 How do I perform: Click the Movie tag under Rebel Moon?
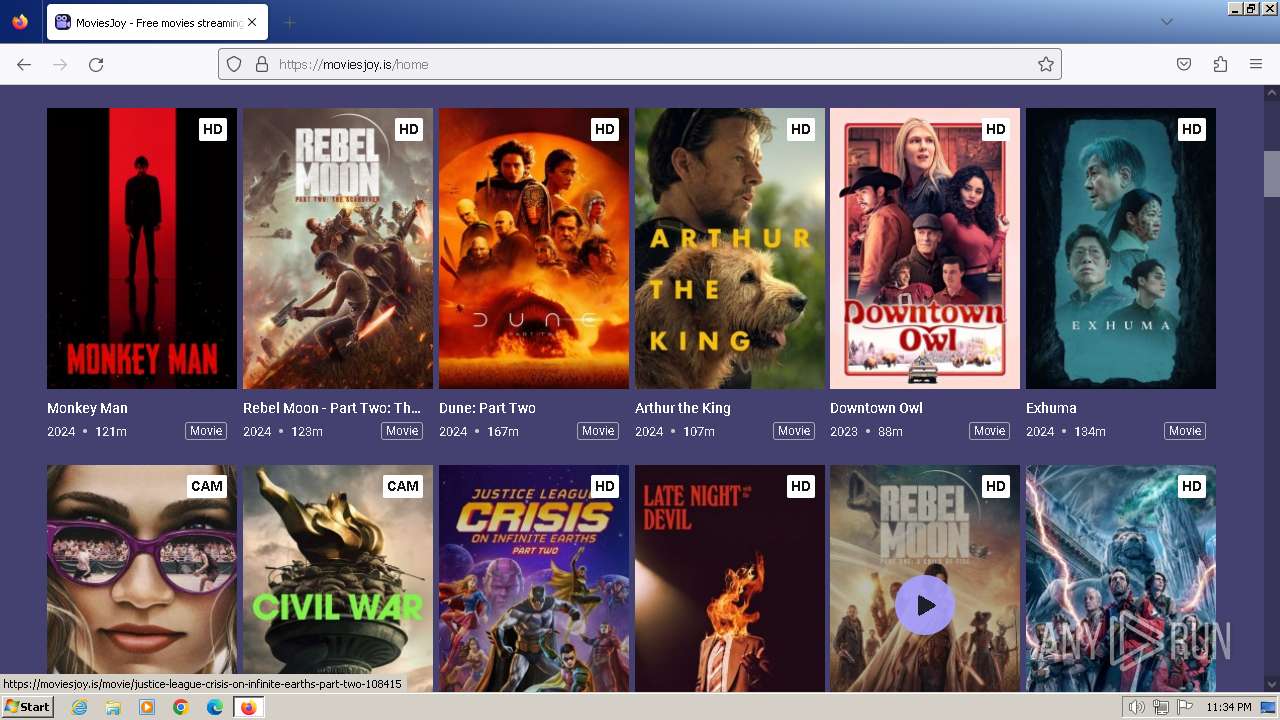tap(402, 431)
